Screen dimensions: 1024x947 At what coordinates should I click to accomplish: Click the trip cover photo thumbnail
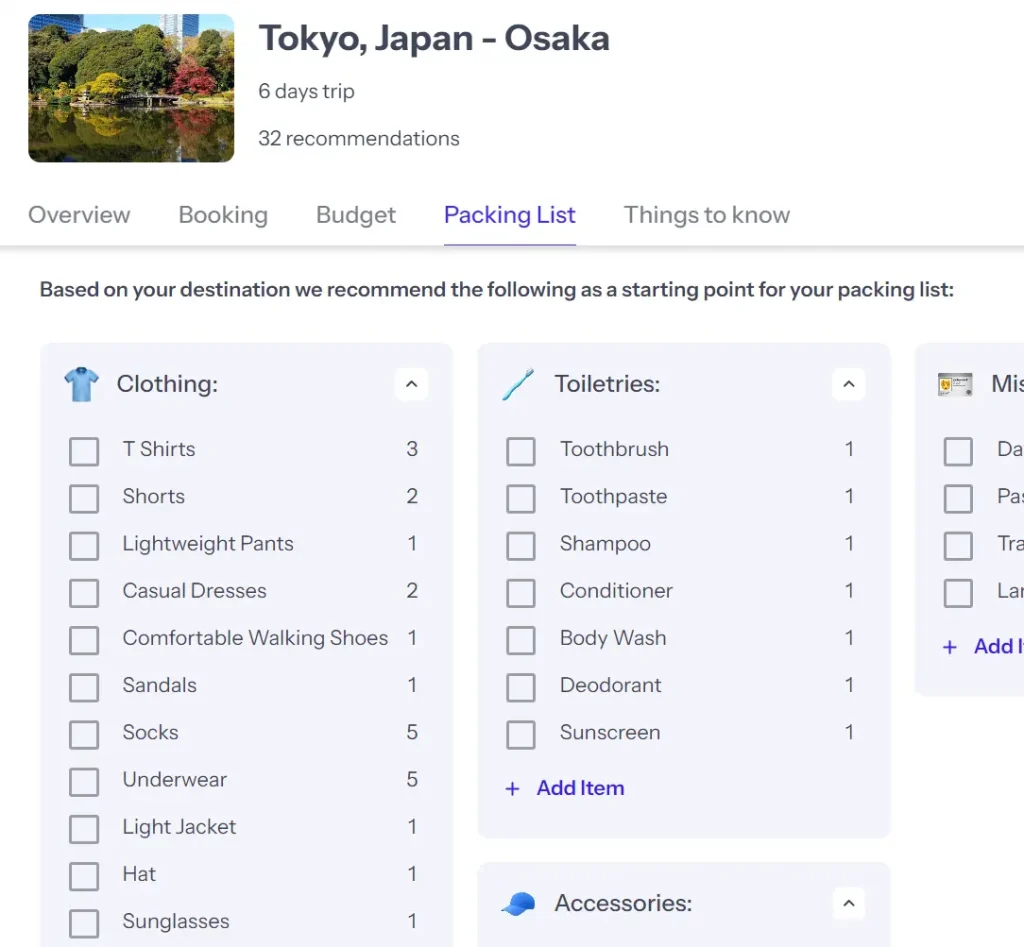tap(131, 87)
